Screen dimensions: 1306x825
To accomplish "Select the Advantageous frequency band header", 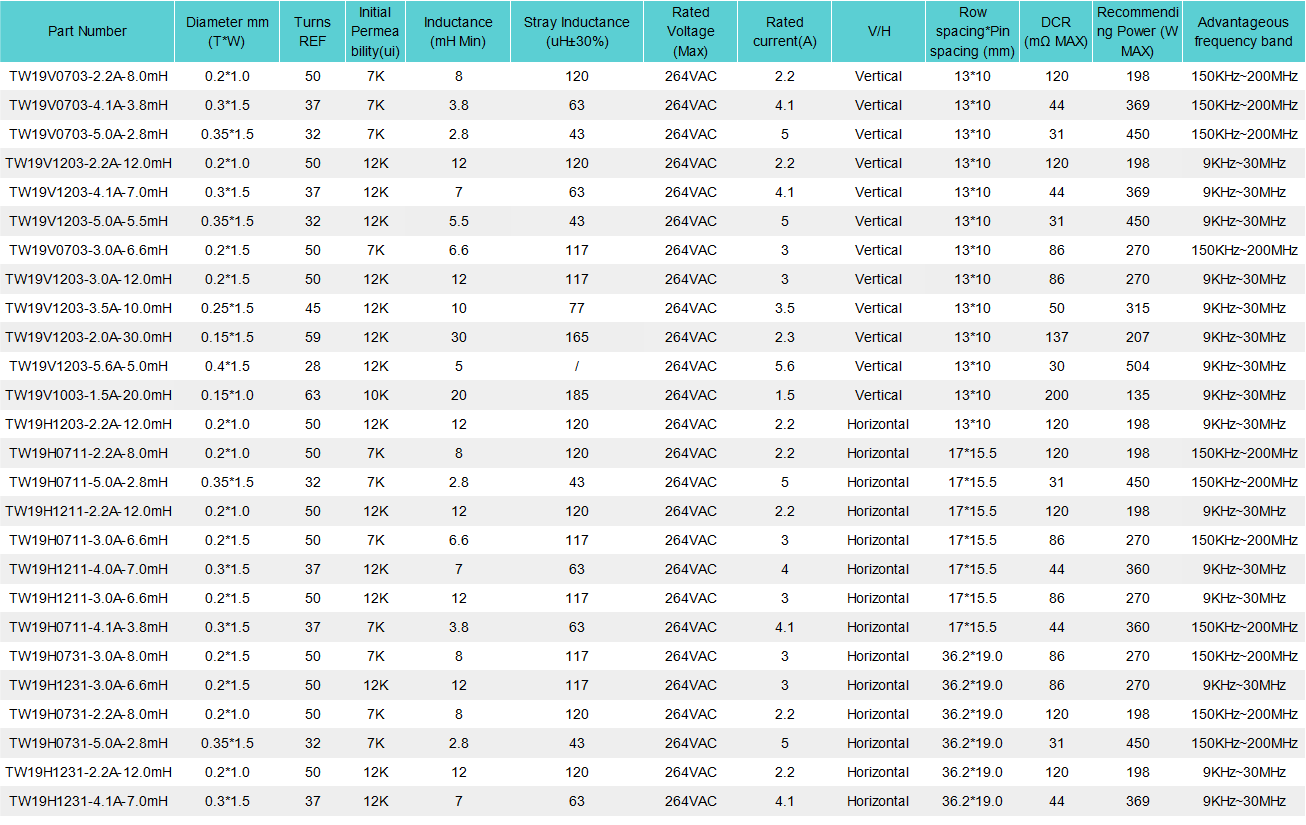I will click(x=1243, y=31).
